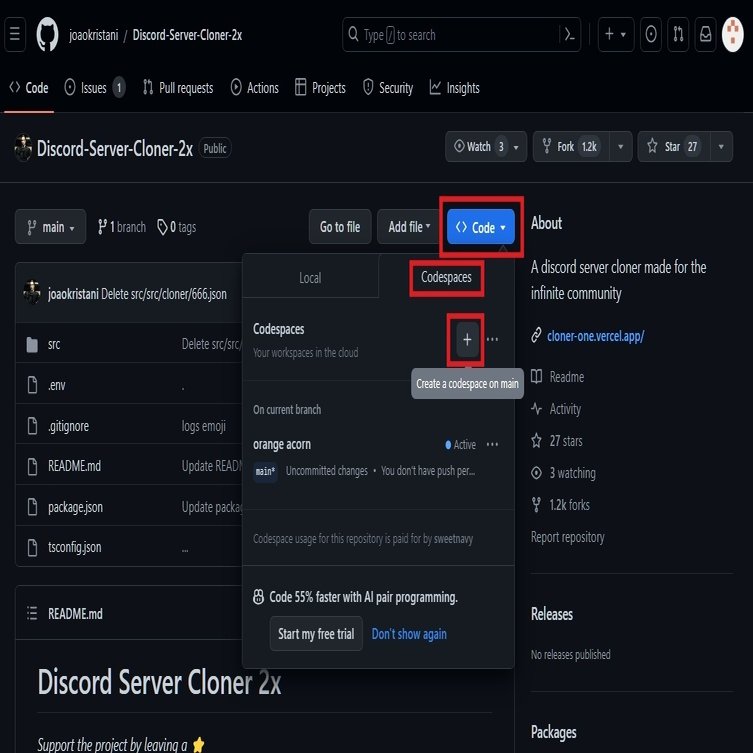Open the package.json file

click(x=75, y=507)
